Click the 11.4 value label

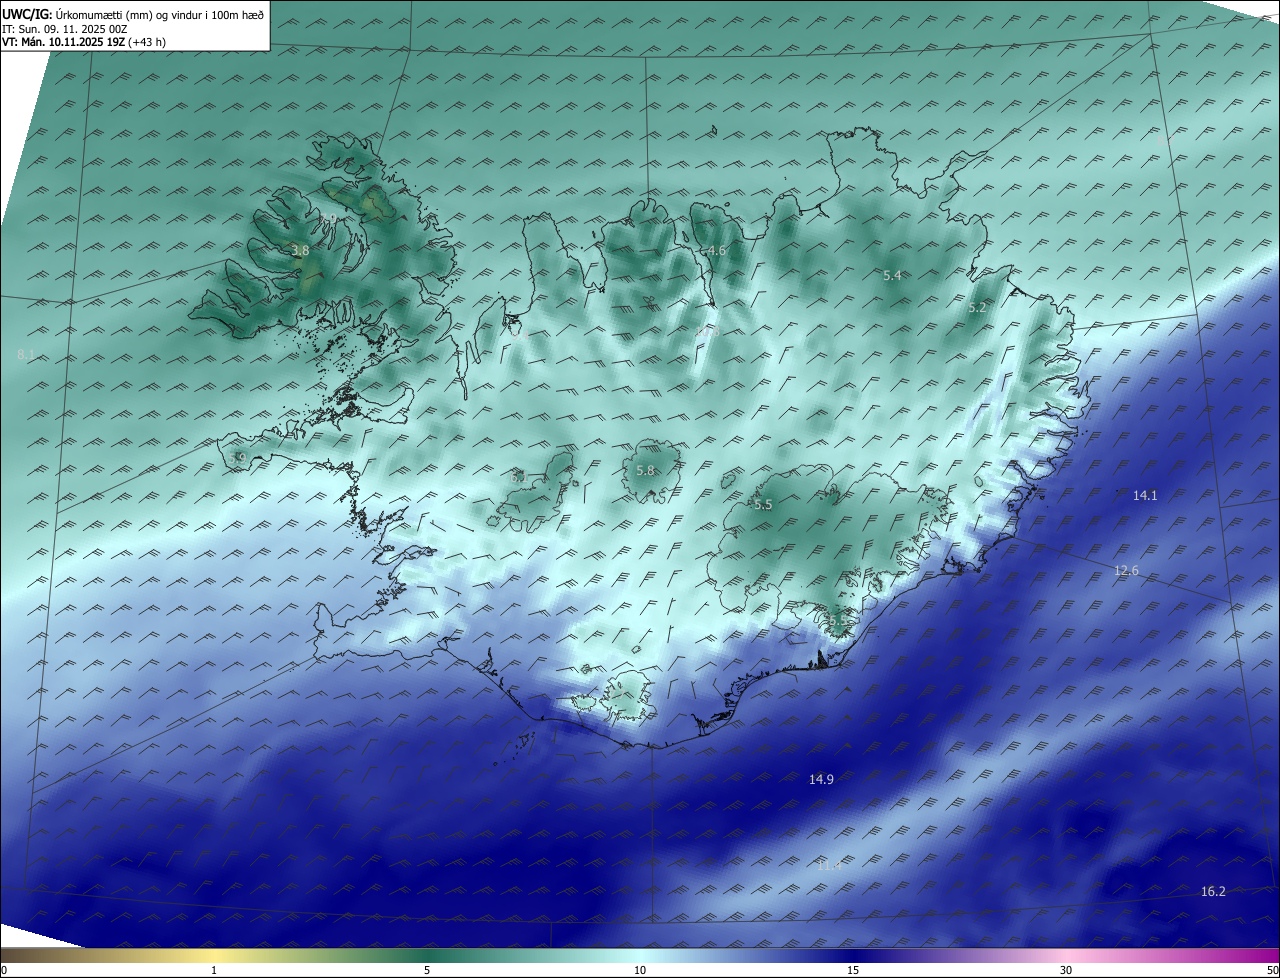829,865
